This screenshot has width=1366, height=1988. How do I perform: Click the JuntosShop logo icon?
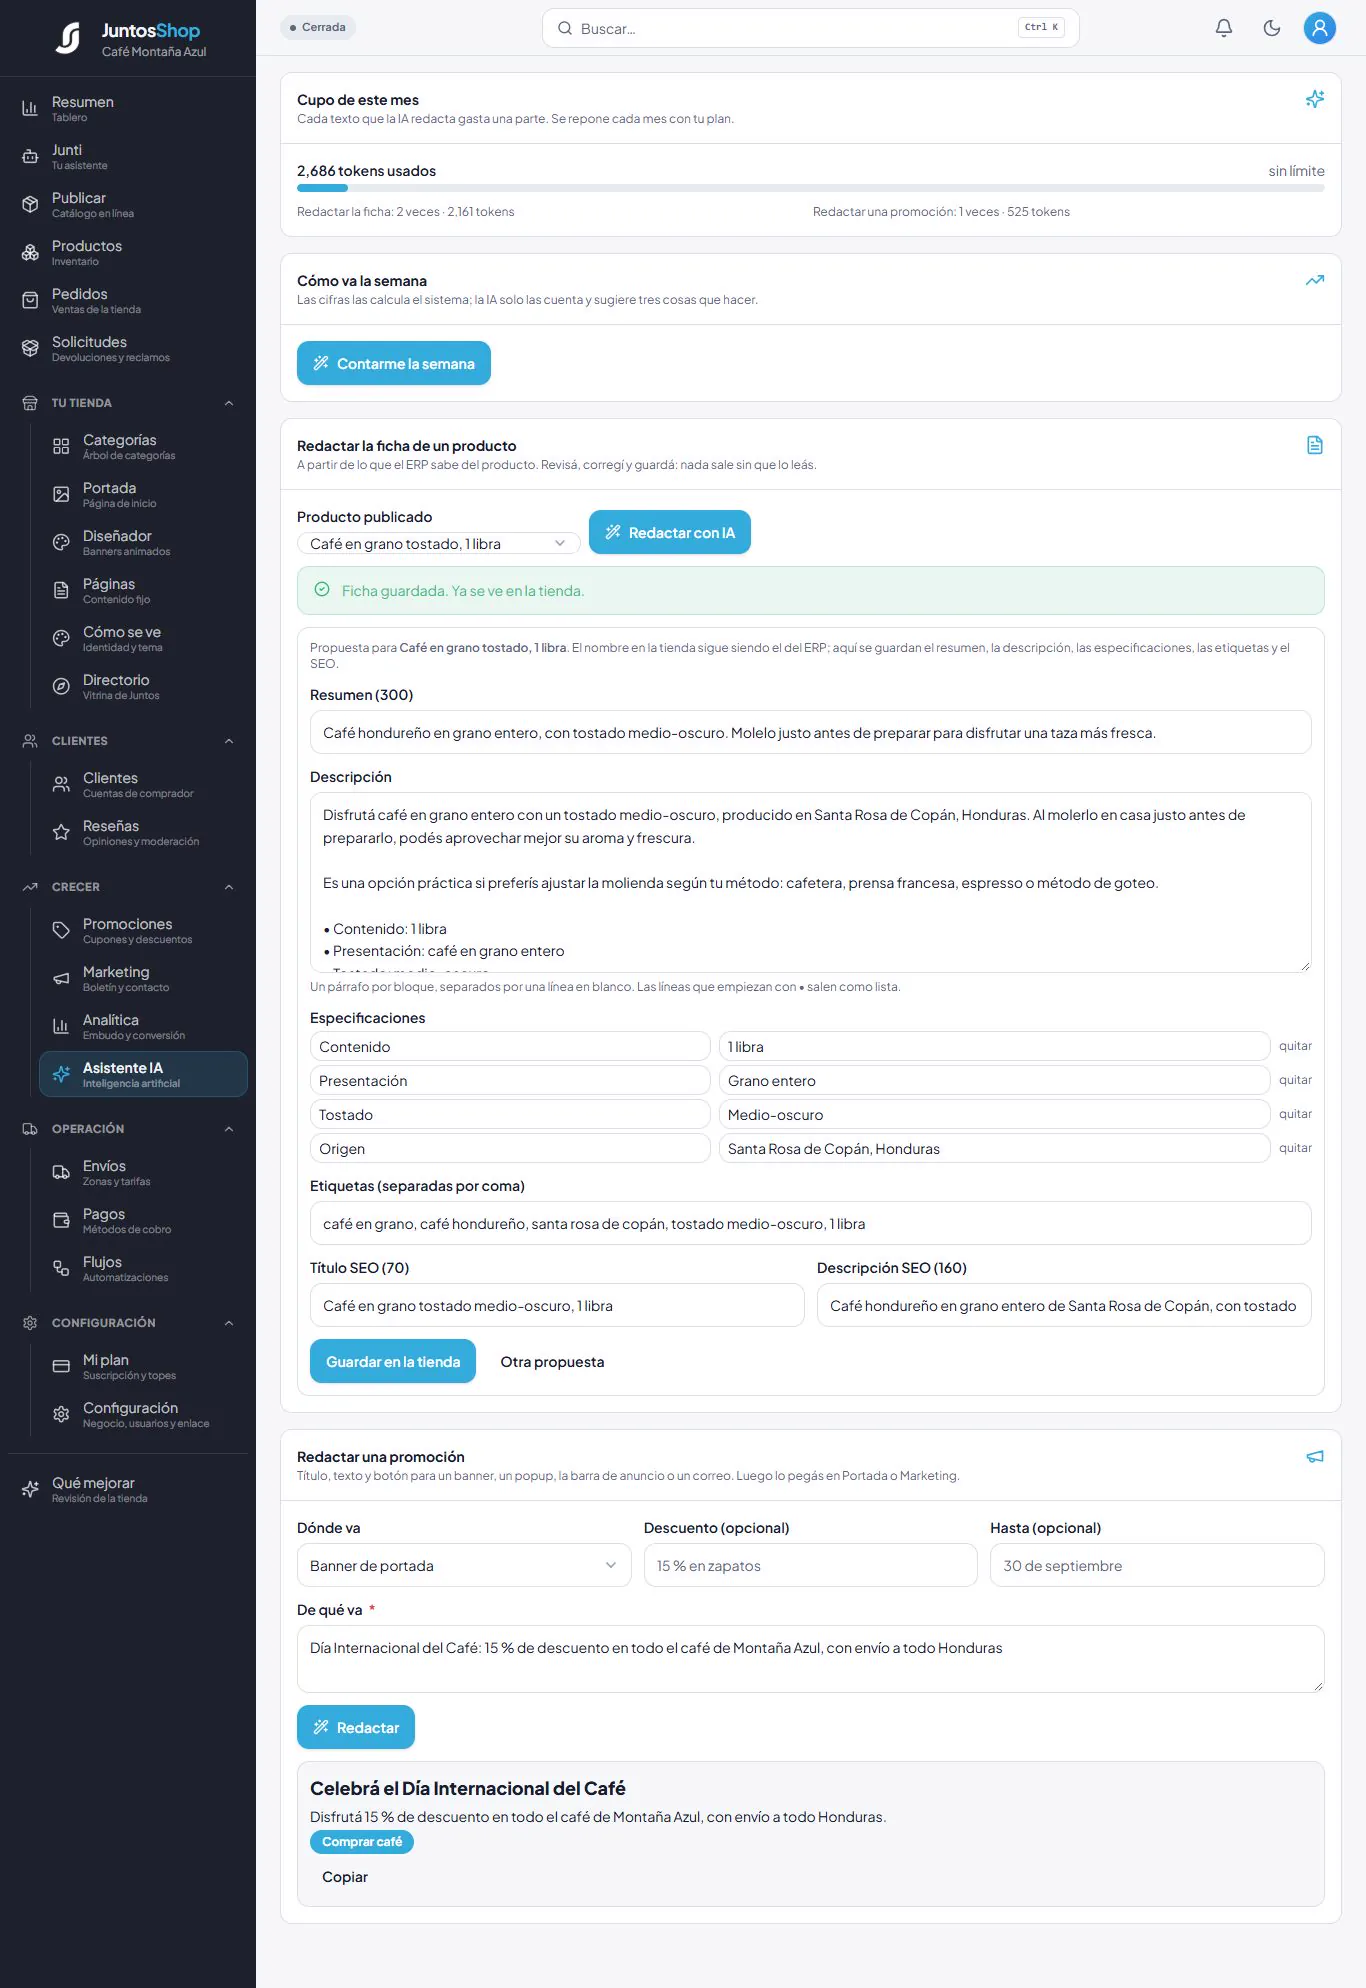tap(68, 38)
